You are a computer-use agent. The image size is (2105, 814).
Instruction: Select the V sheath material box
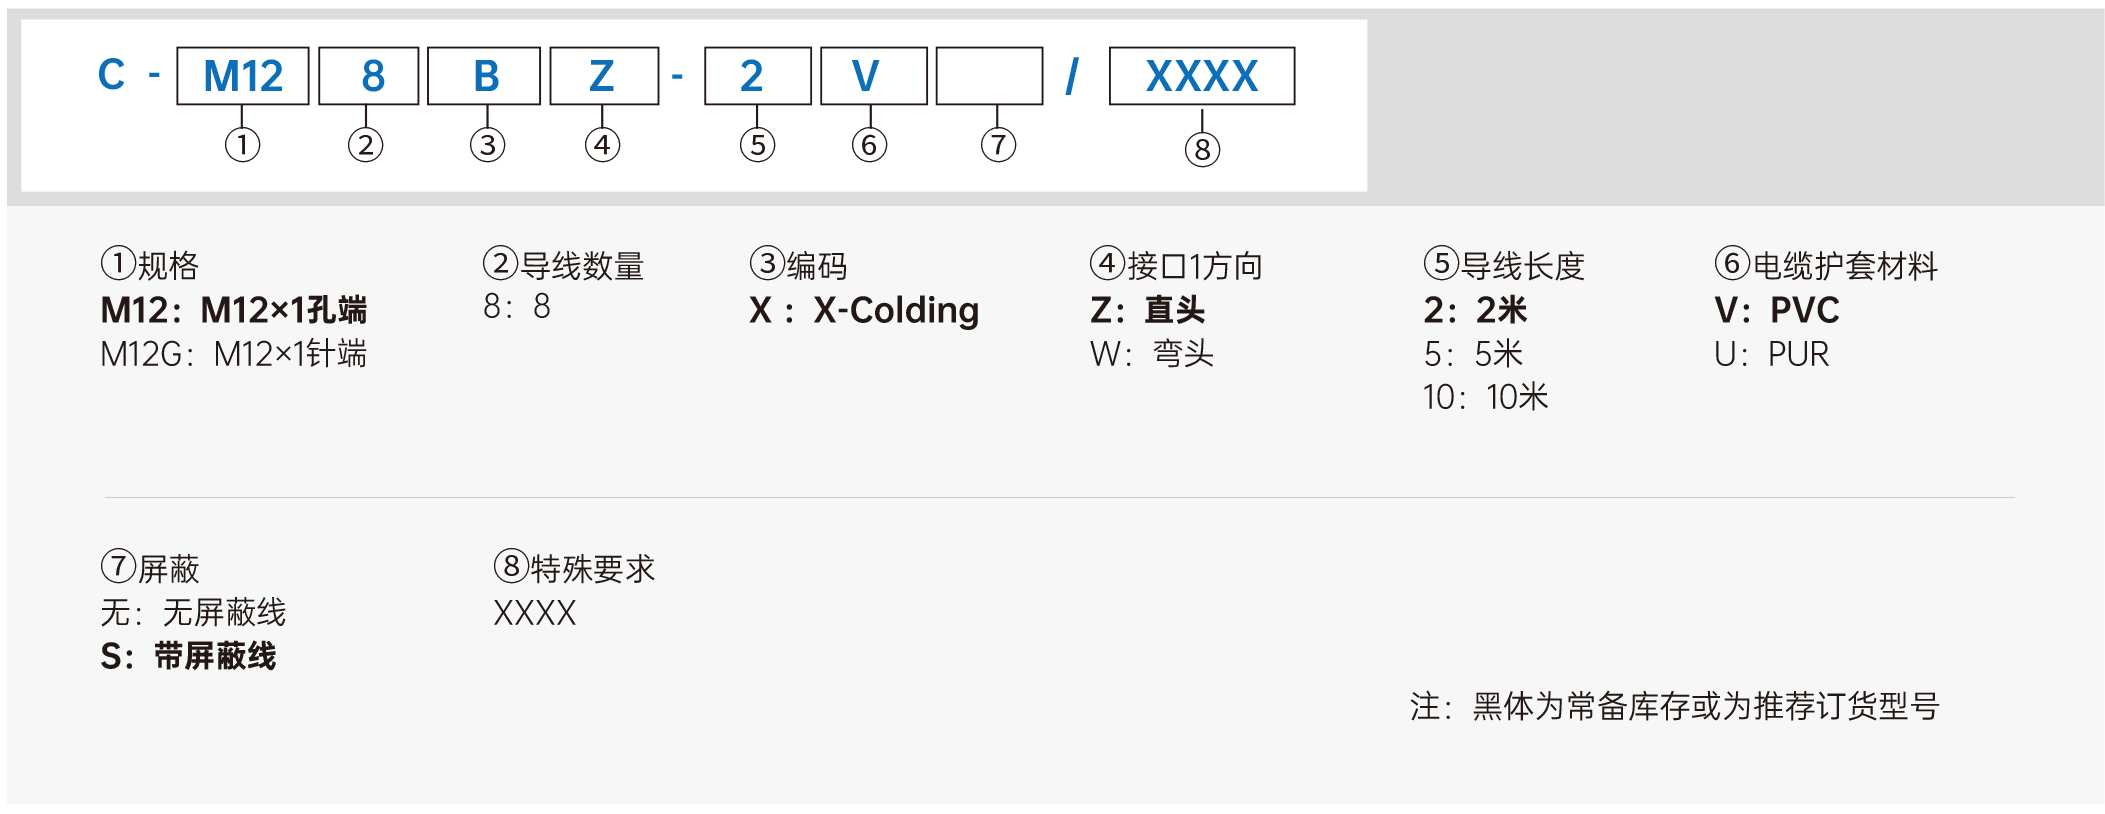pos(874,76)
